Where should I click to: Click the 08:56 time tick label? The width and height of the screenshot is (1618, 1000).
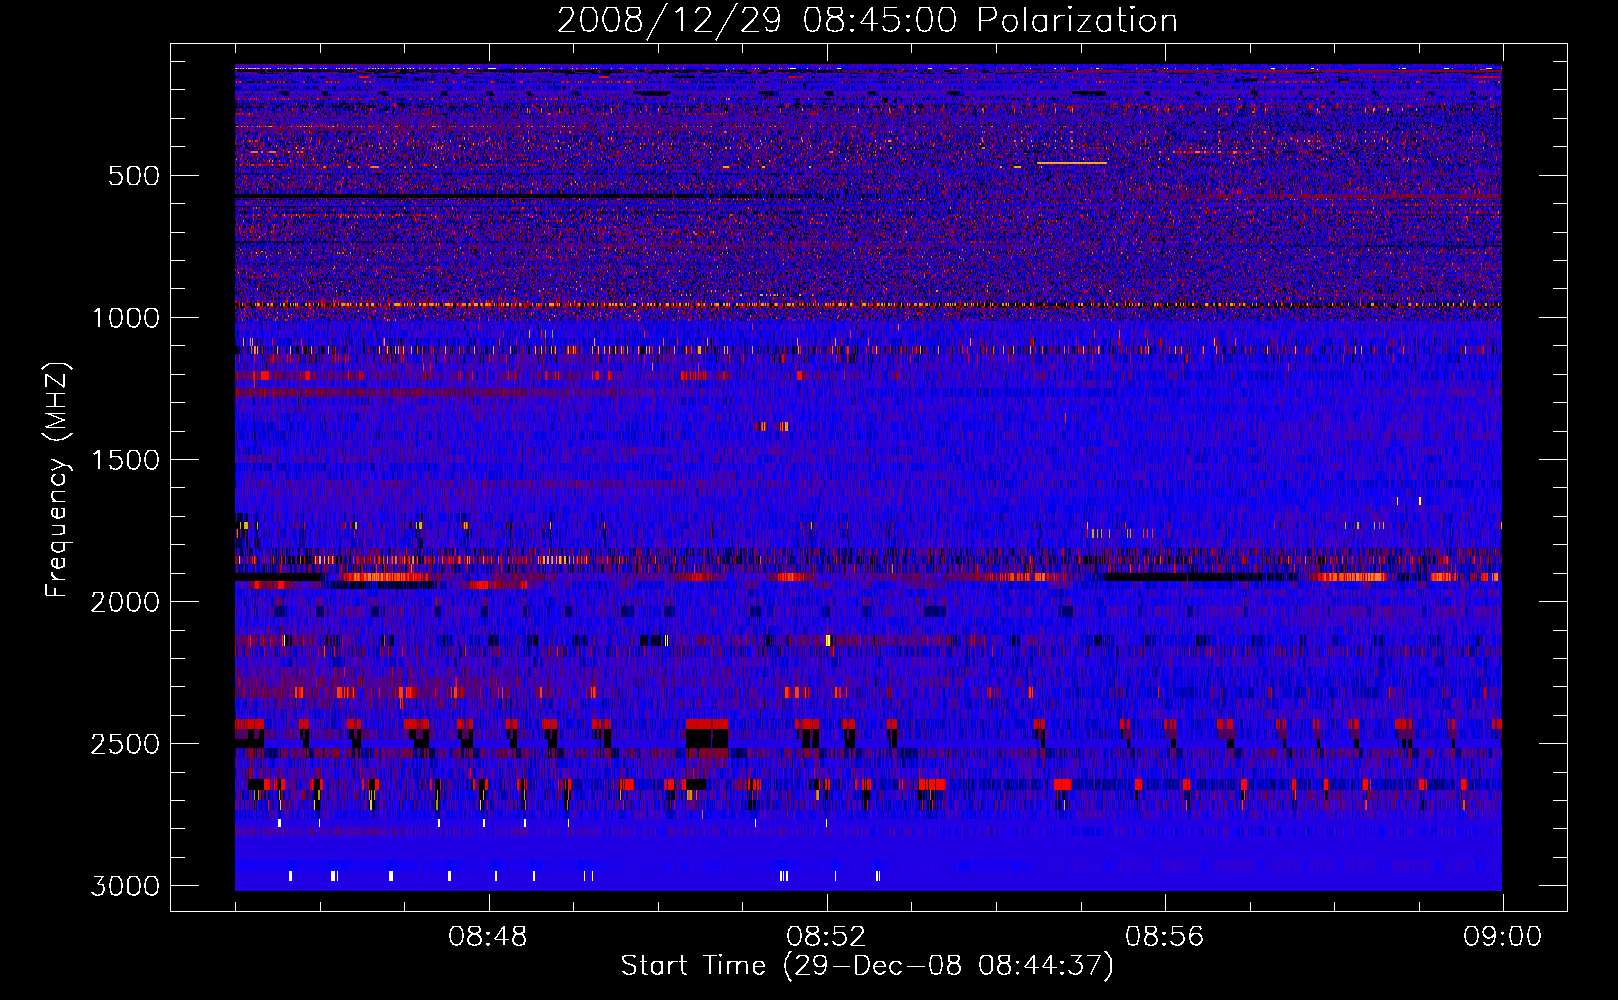tap(1164, 937)
